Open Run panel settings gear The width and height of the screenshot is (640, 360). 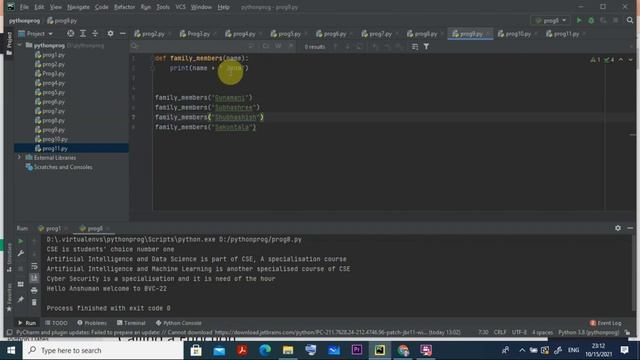point(618,228)
